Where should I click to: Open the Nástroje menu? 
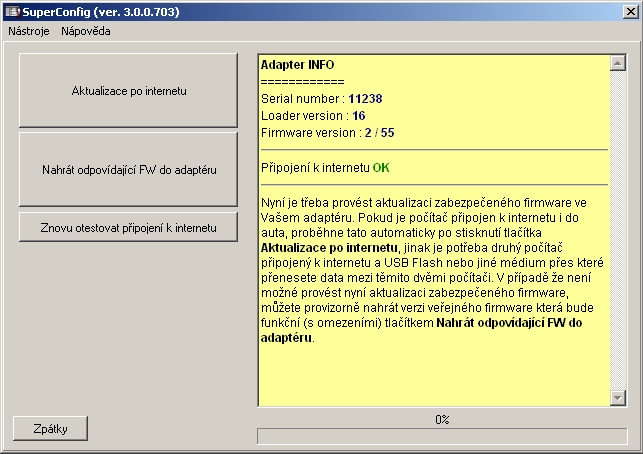click(29, 31)
